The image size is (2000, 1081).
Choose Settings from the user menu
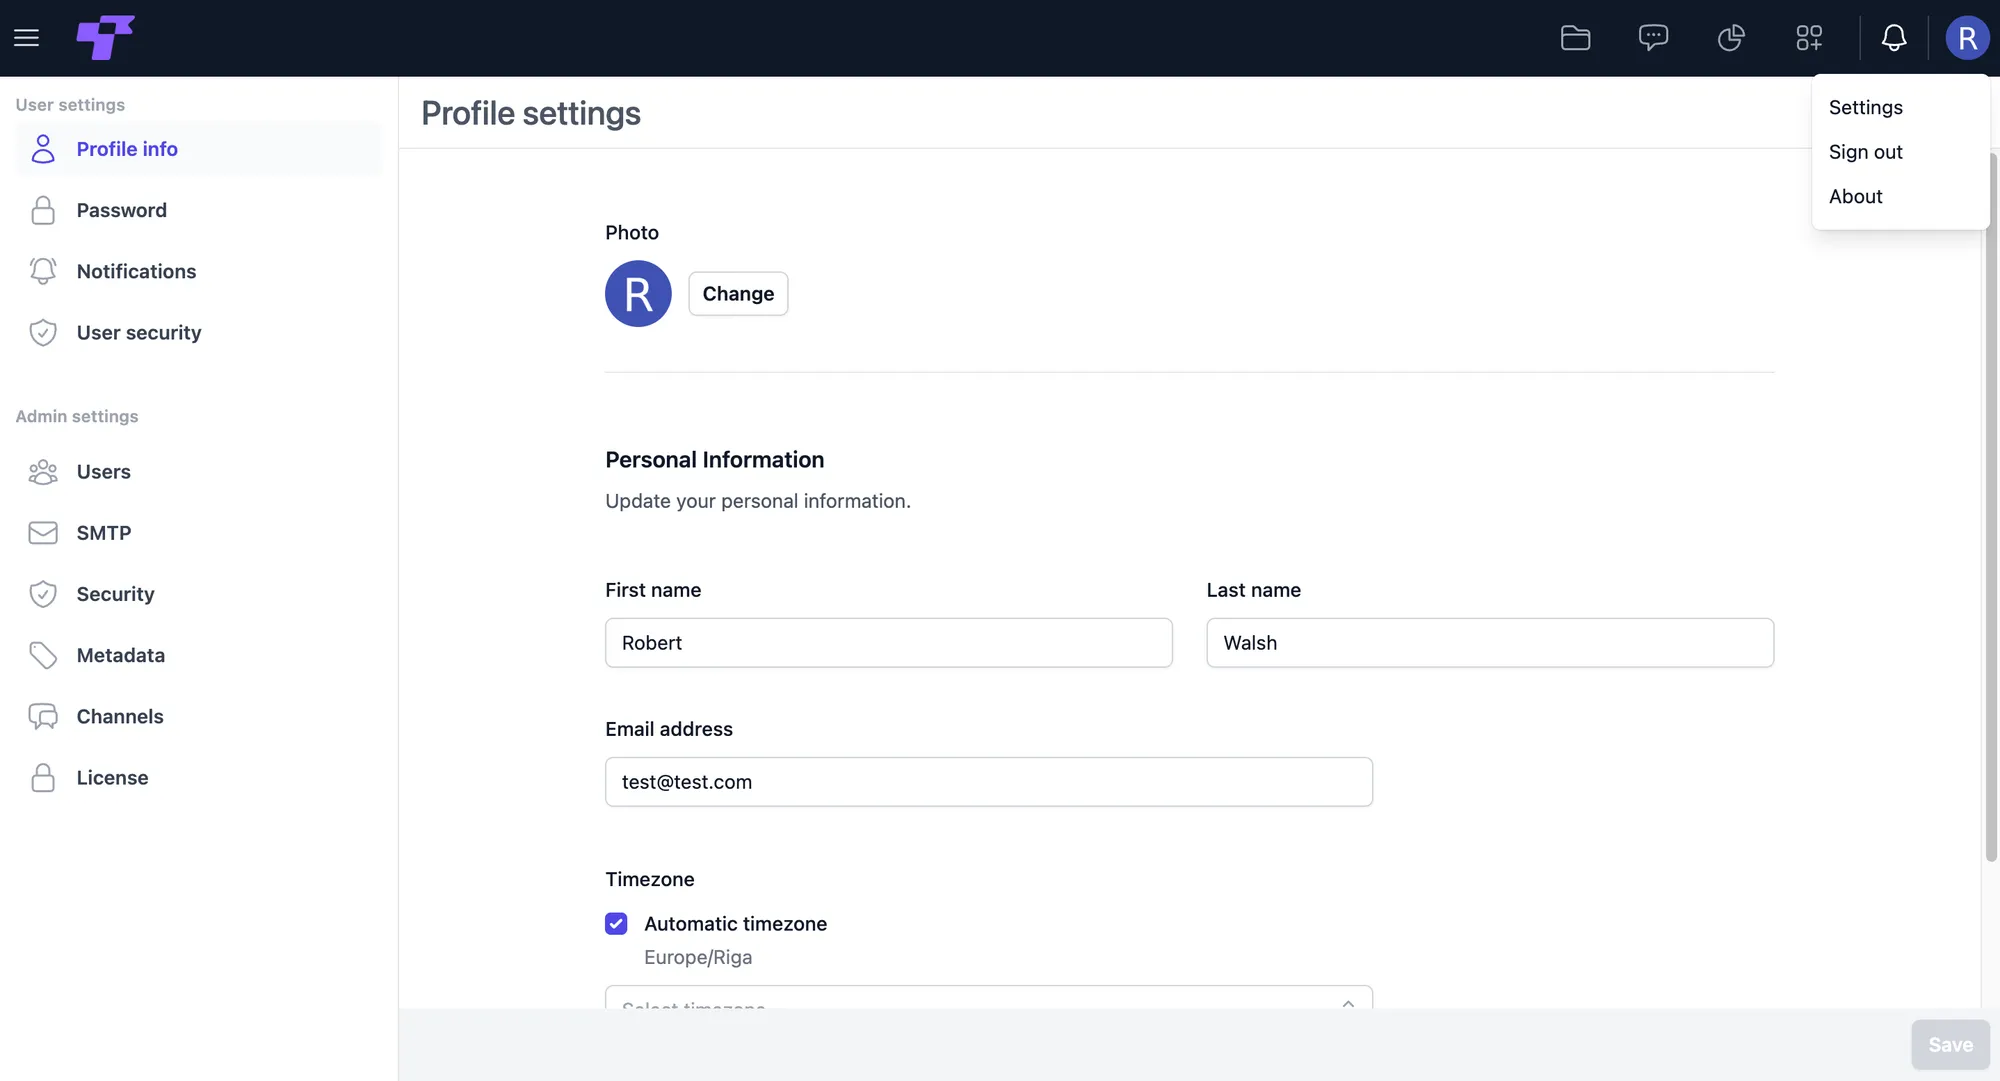click(1866, 107)
